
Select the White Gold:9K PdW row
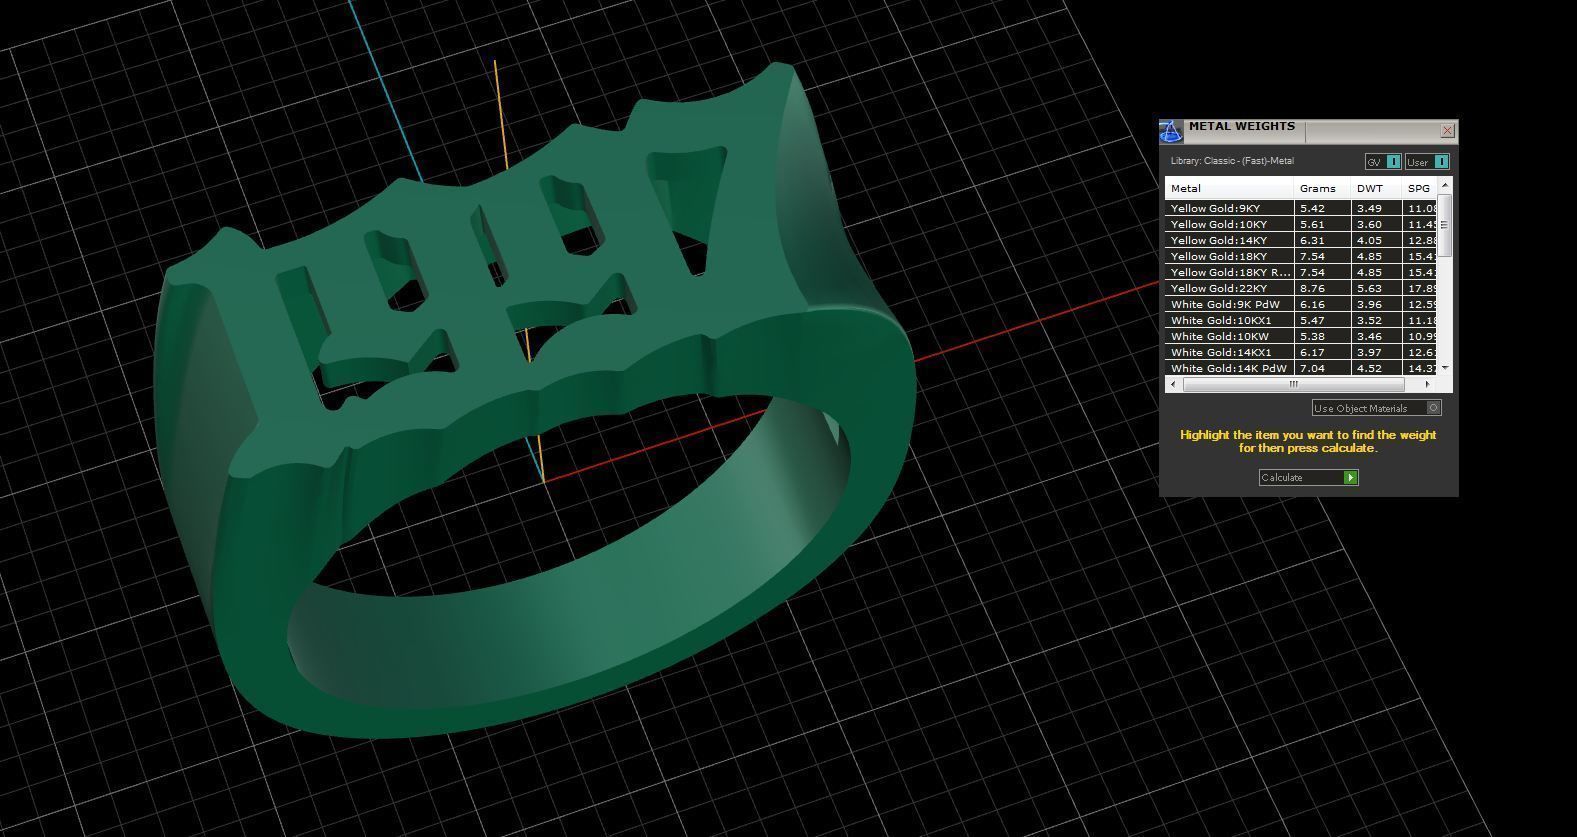coord(1302,304)
